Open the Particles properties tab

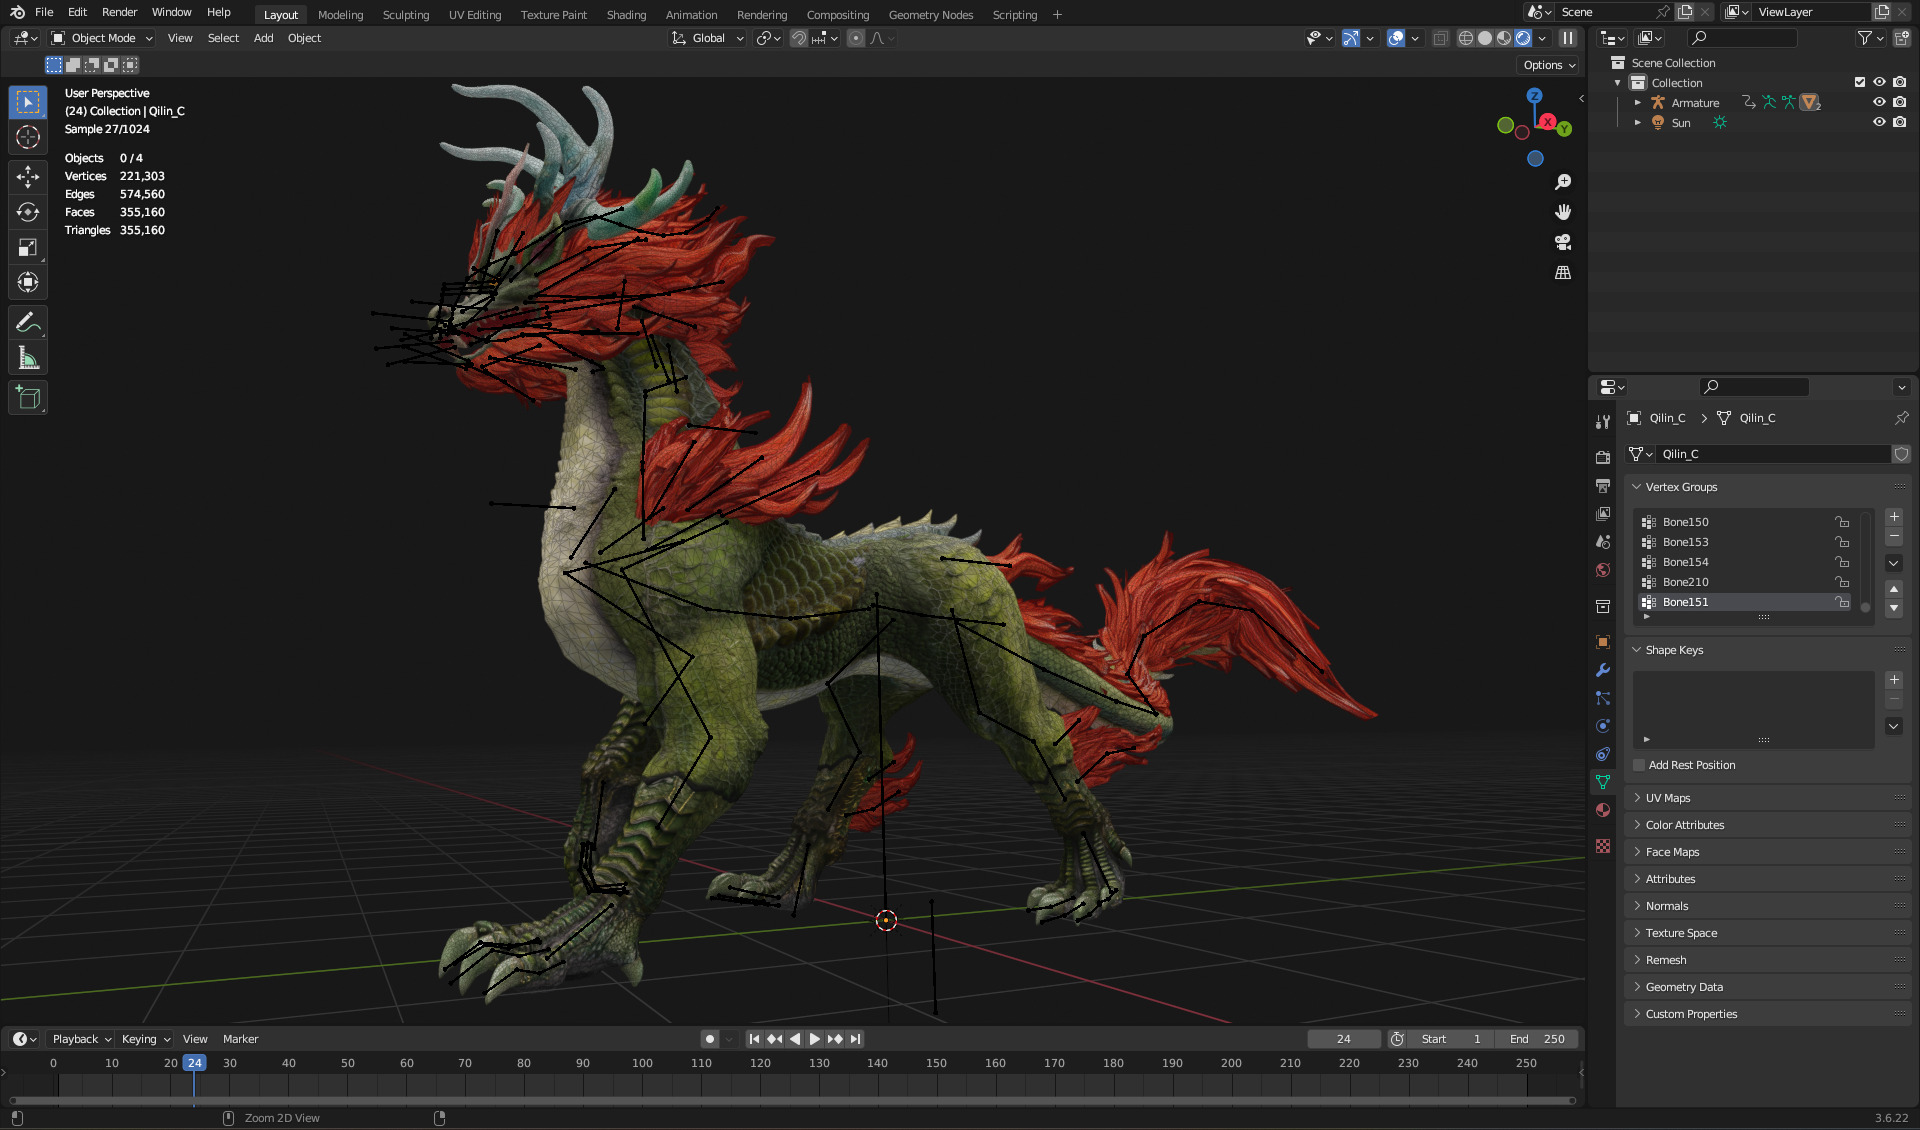click(x=1603, y=698)
